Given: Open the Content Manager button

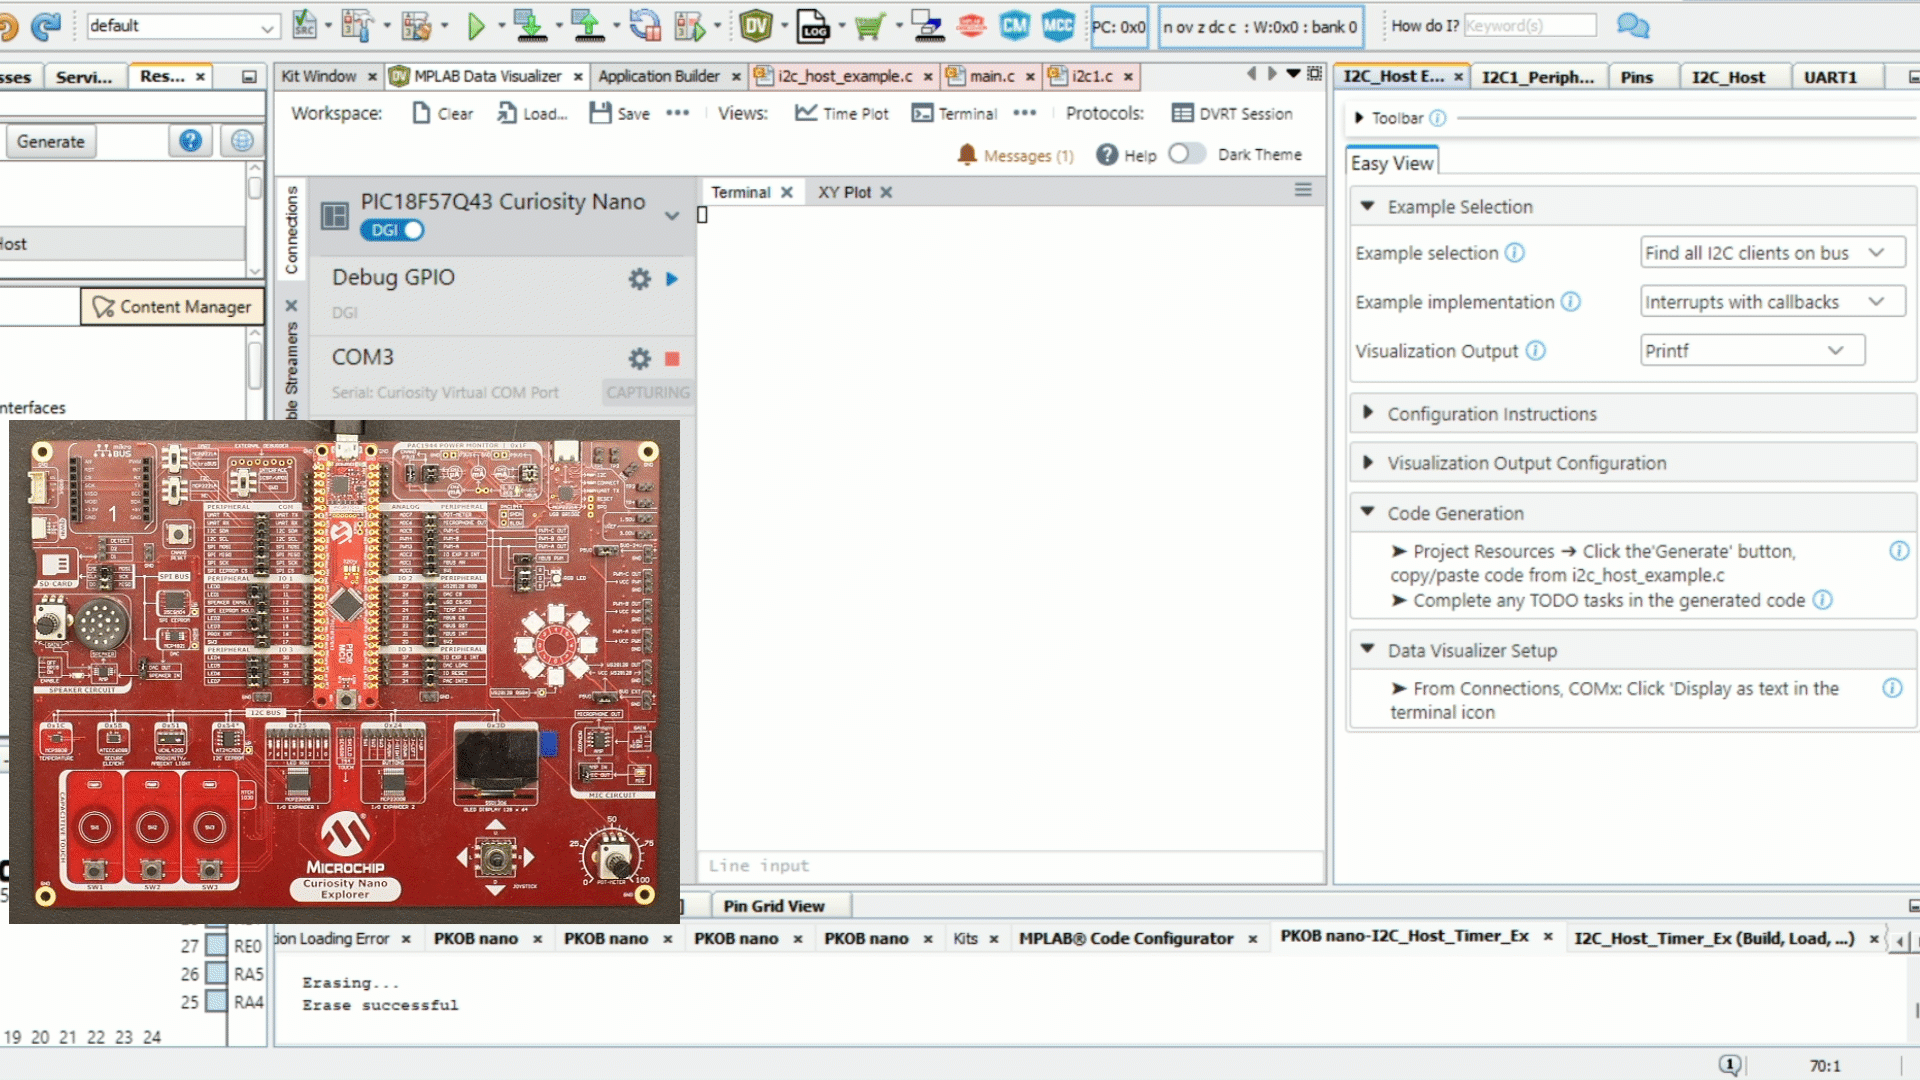Looking at the screenshot, I should point(172,307).
